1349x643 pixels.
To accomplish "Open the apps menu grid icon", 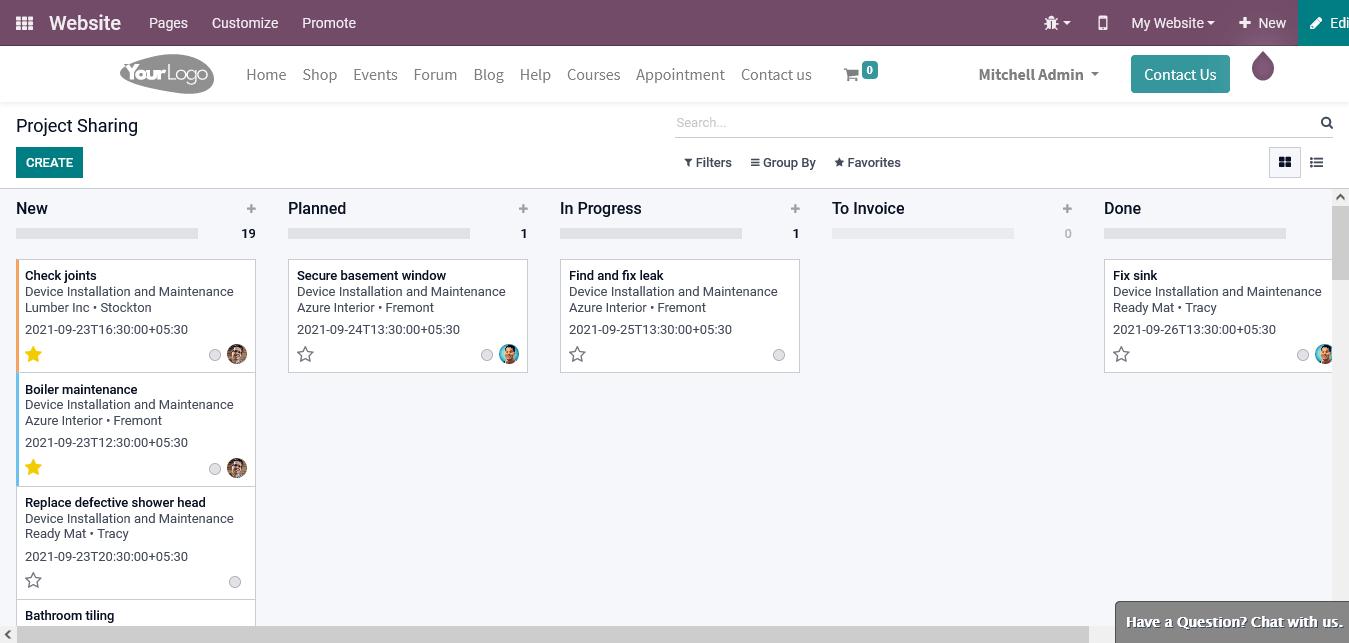I will 22,22.
